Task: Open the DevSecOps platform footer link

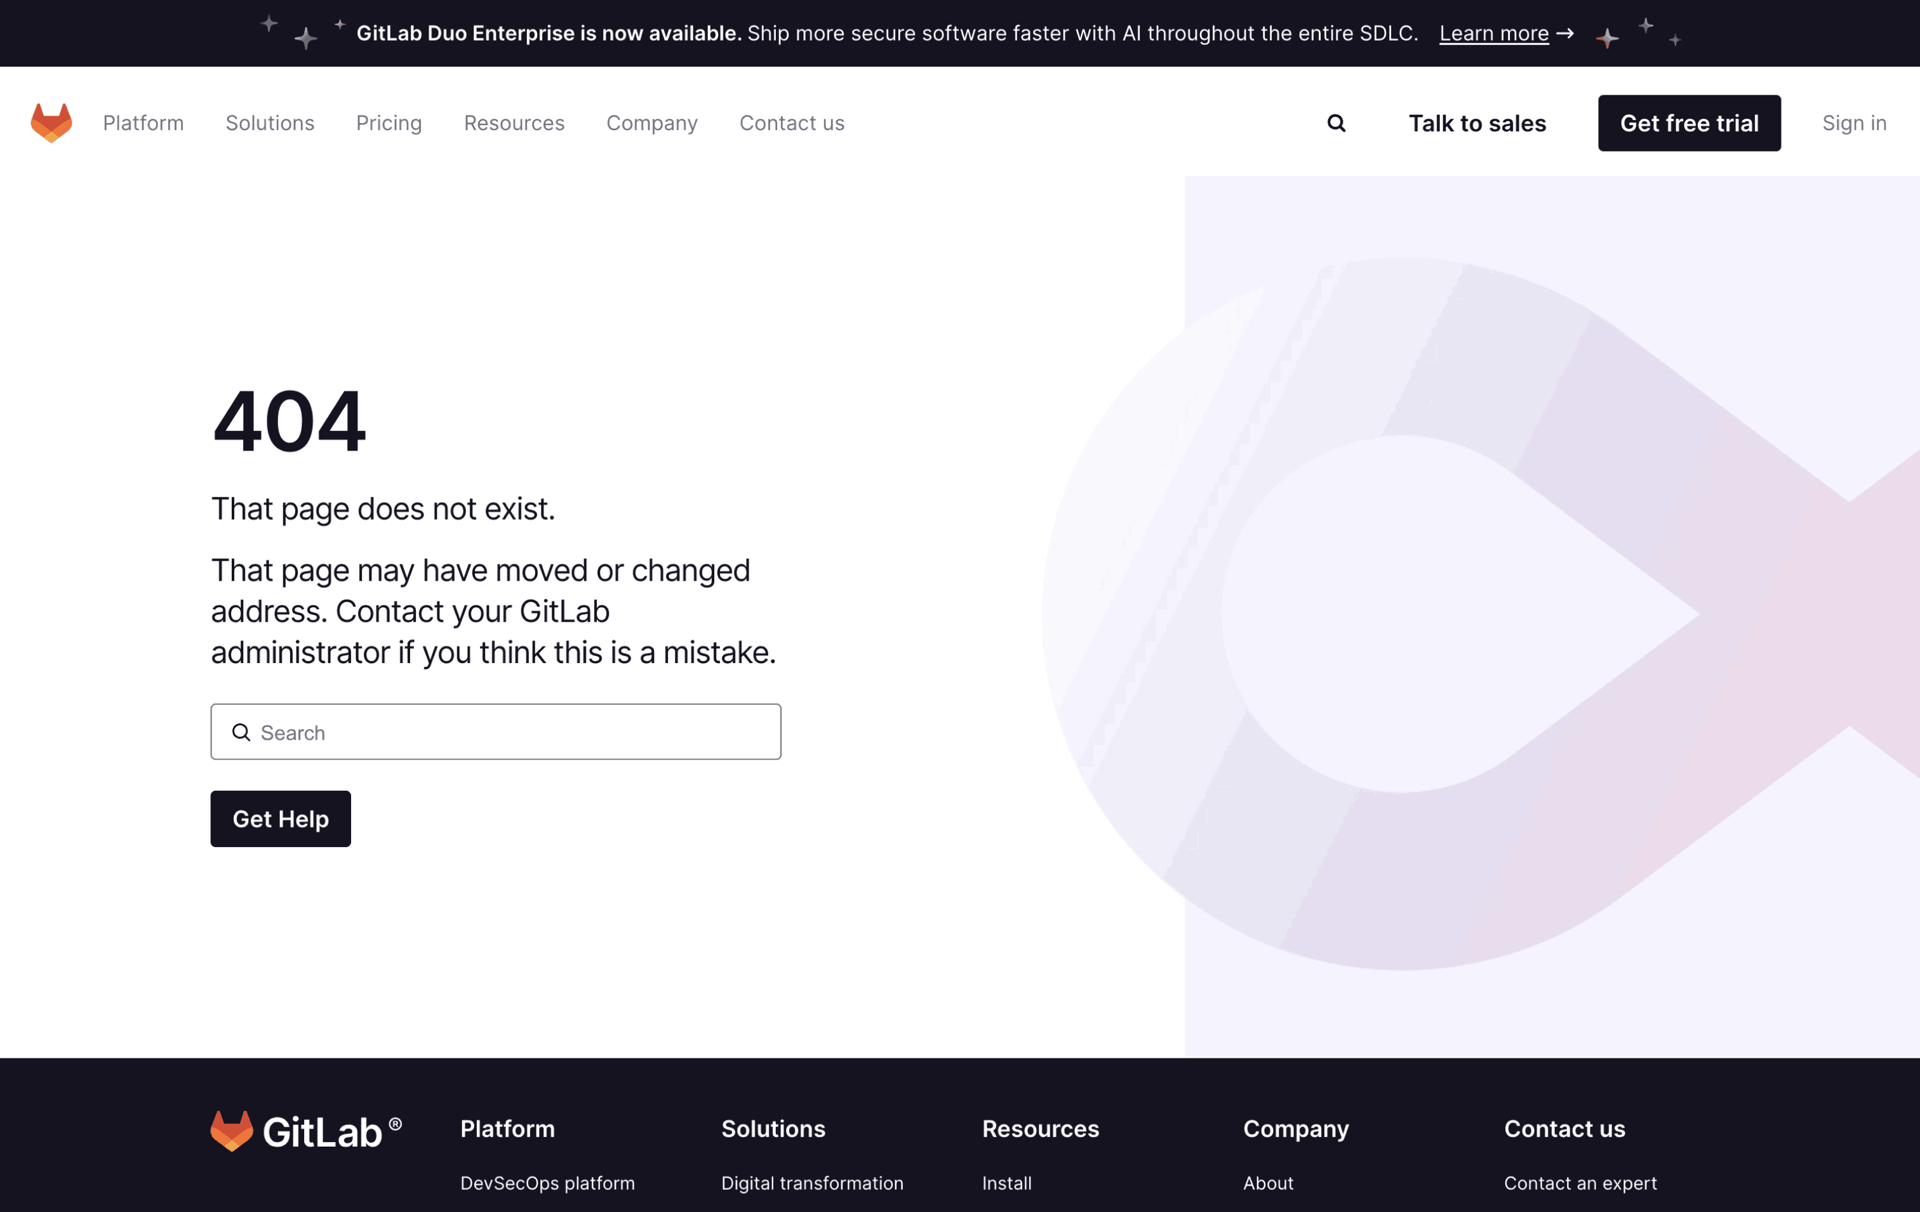Action: click(x=547, y=1183)
